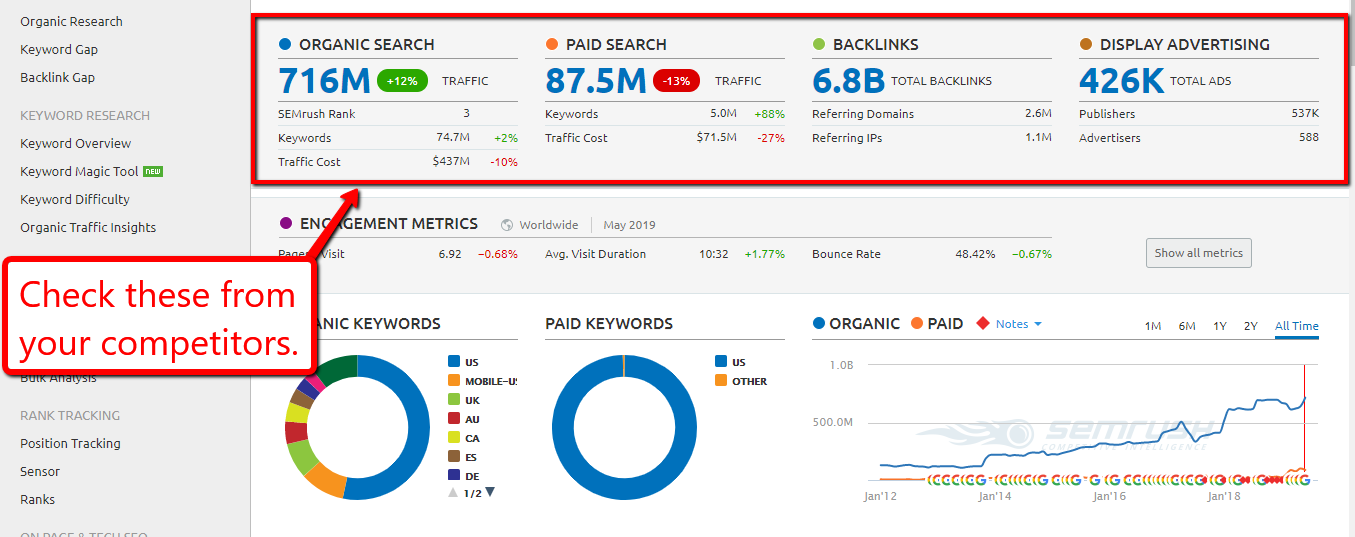Click the US legend color swatch in organic keywords
This screenshot has width=1355, height=537.
click(454, 362)
